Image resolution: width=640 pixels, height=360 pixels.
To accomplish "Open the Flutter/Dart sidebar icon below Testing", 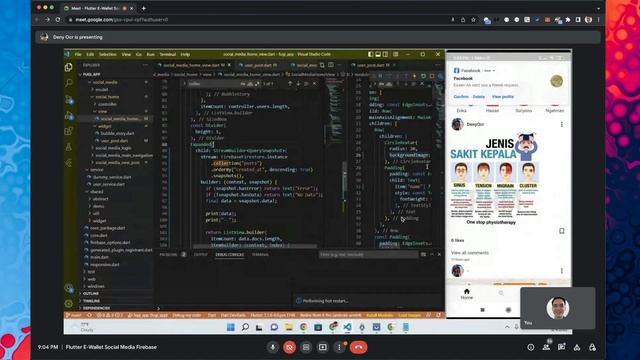I will pyautogui.click(x=69, y=163).
